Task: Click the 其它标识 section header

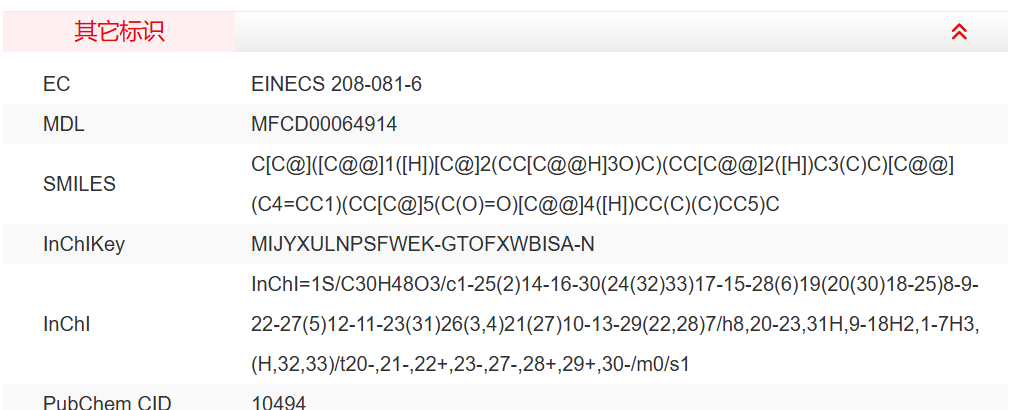Action: point(119,32)
